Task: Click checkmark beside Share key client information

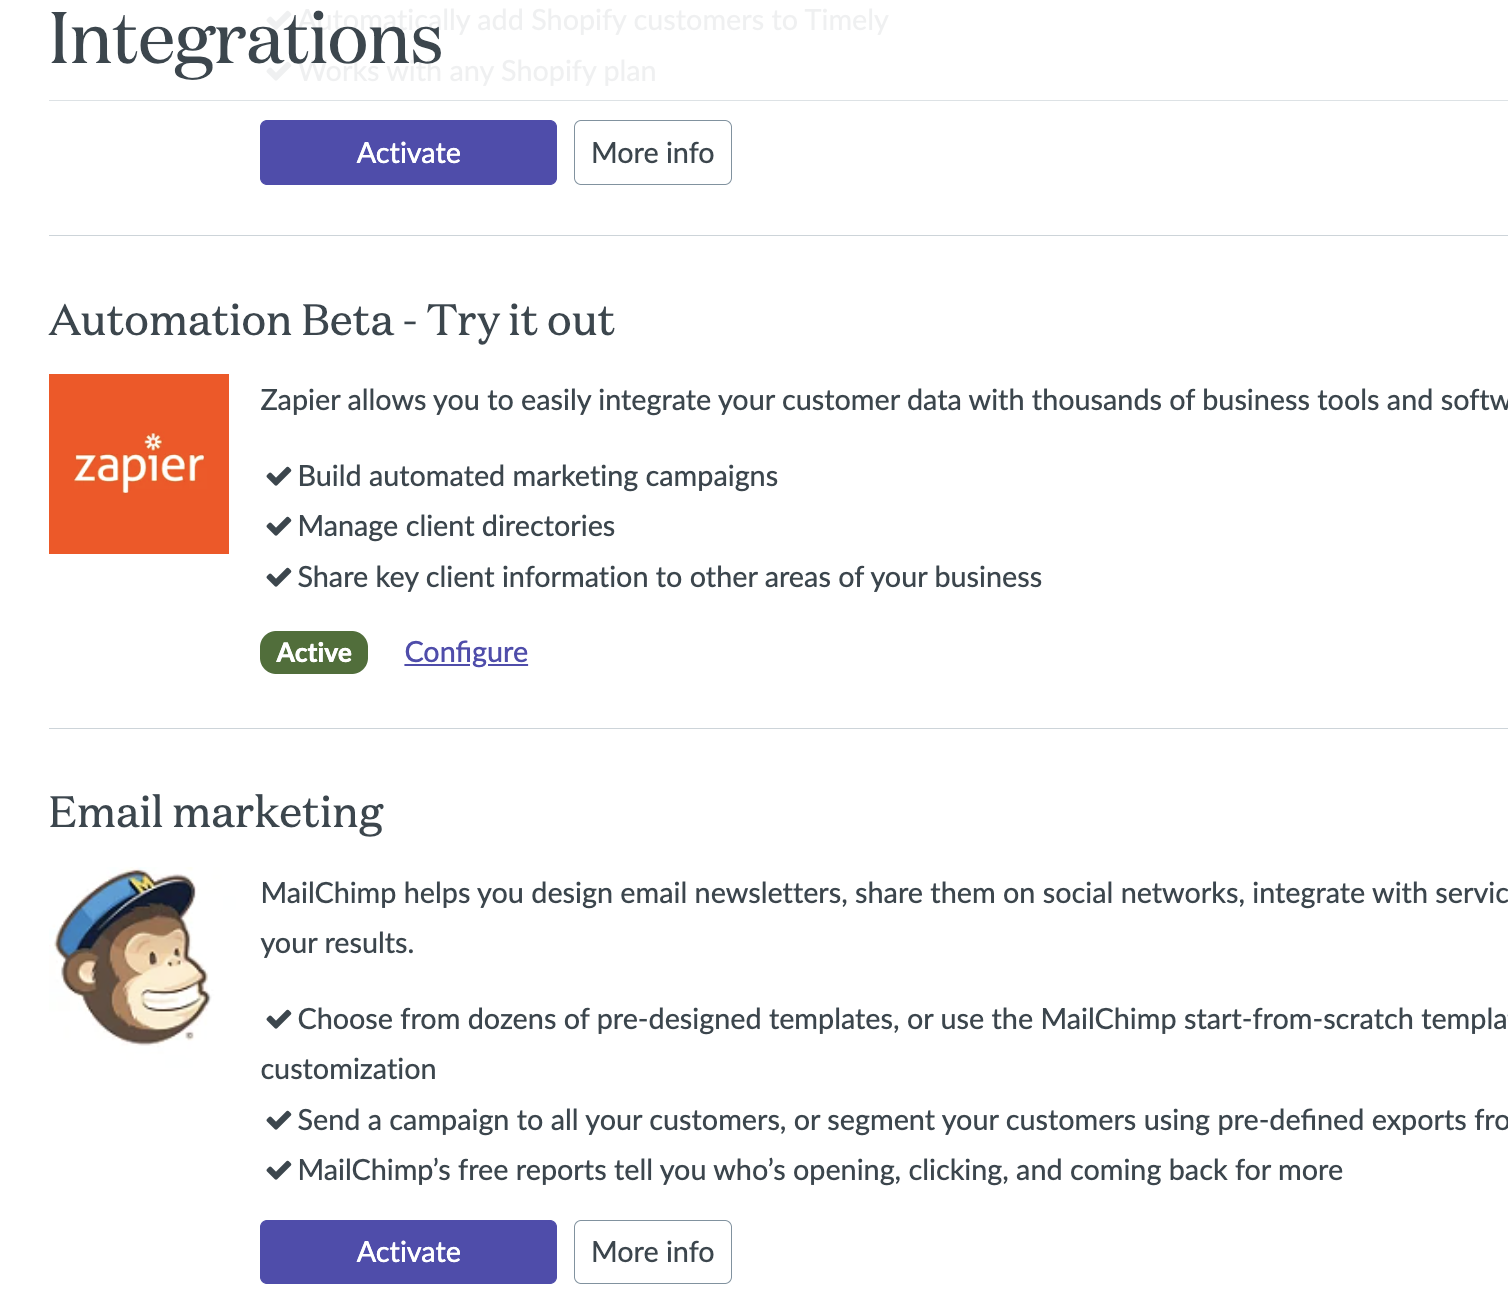Action: pos(278,578)
